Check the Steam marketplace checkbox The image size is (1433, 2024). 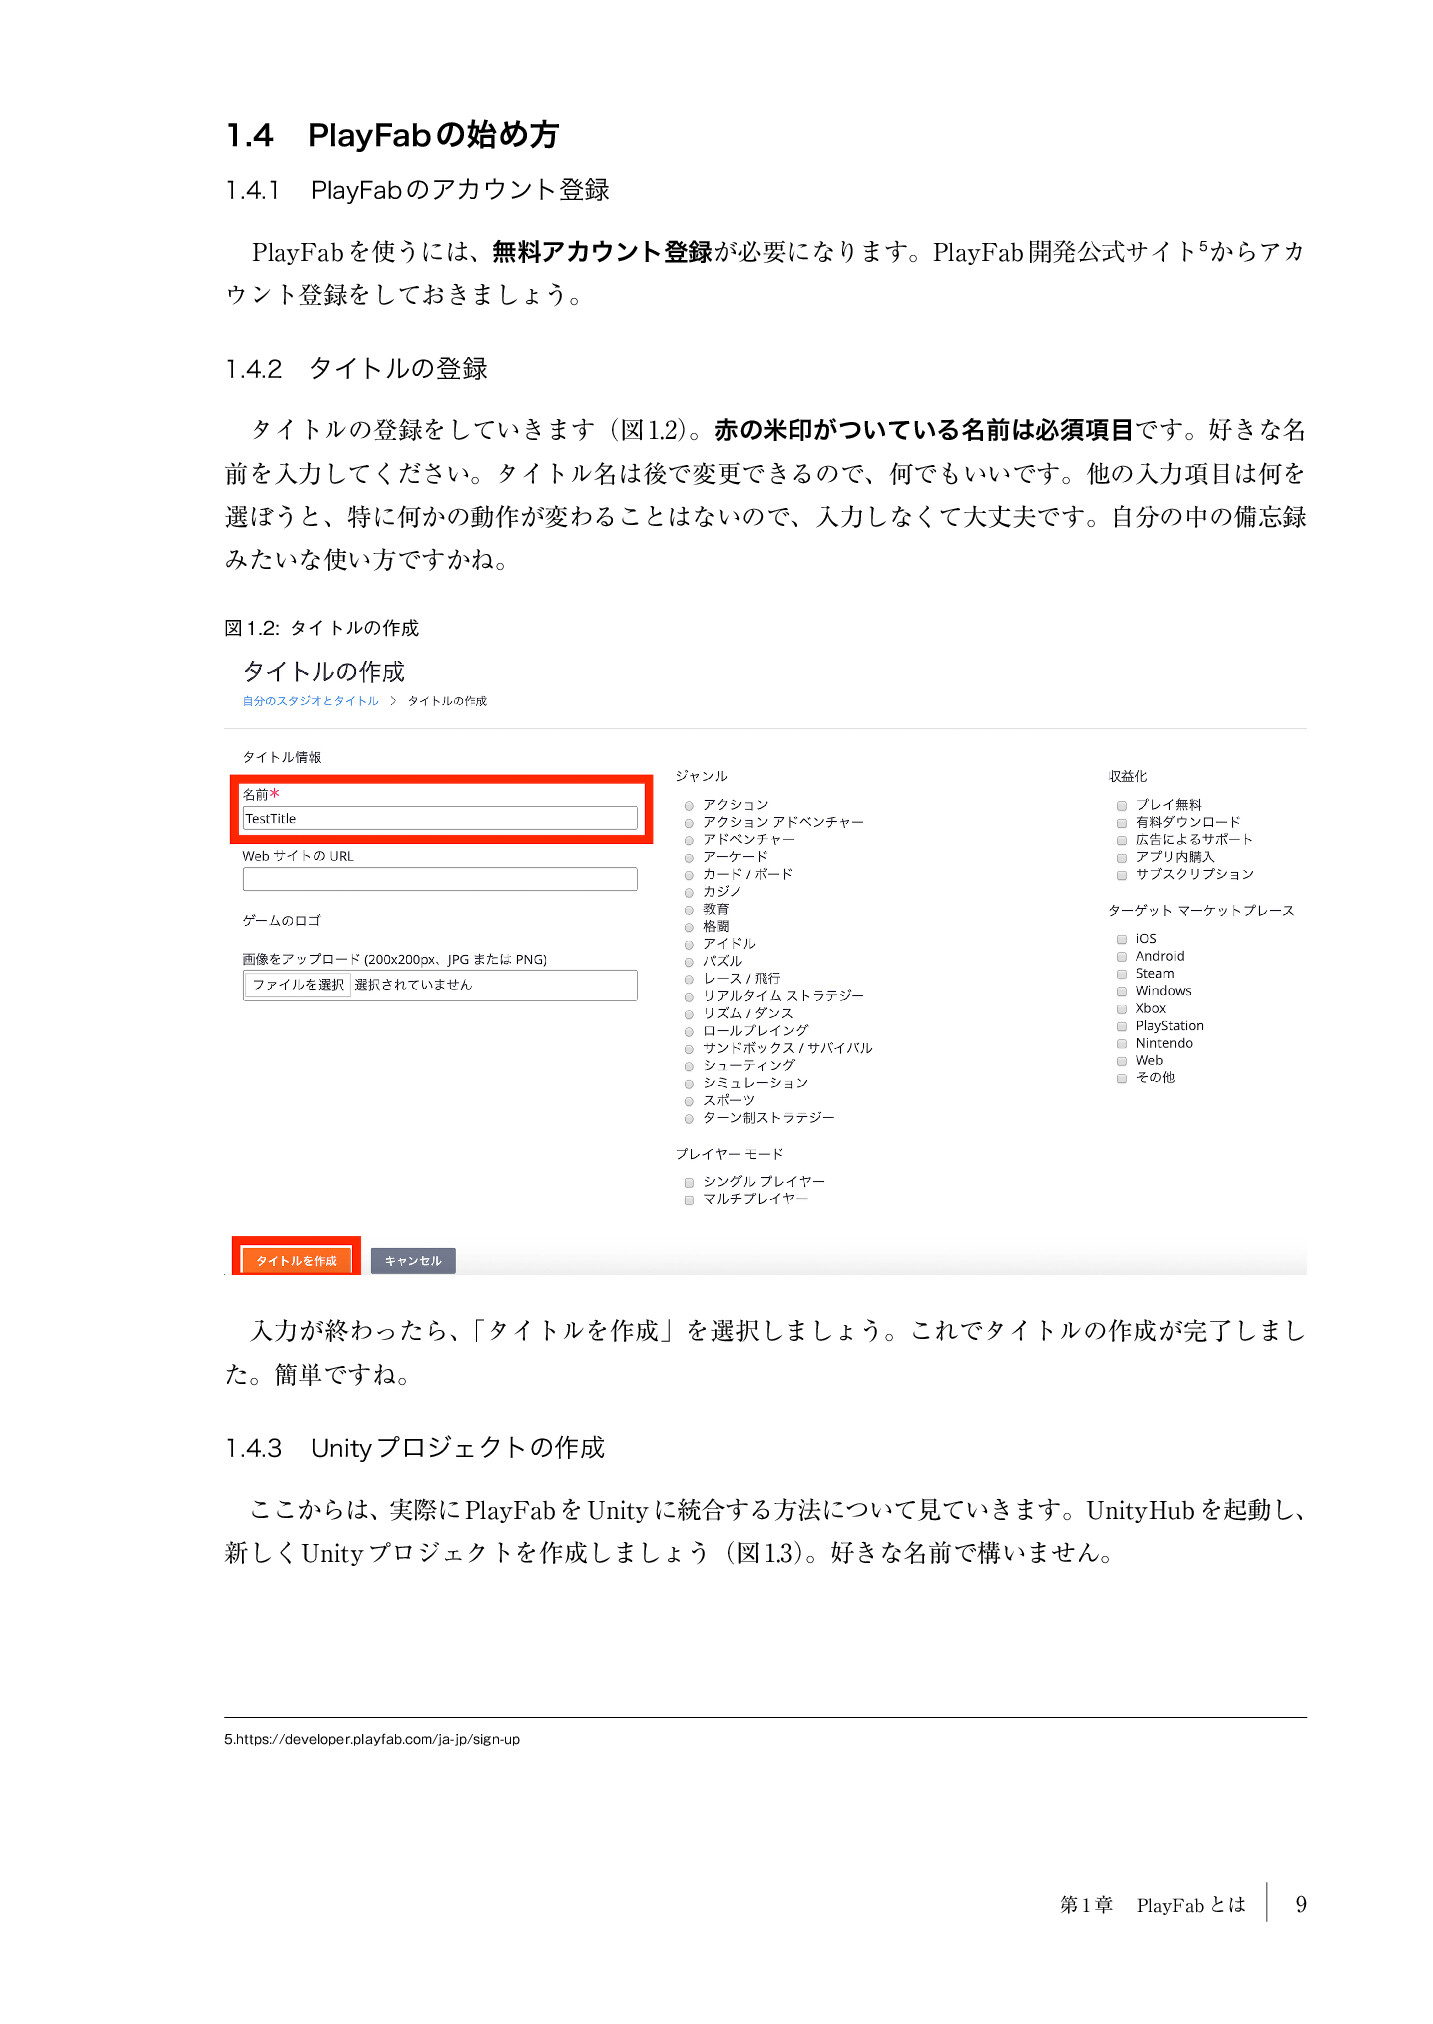1122,974
